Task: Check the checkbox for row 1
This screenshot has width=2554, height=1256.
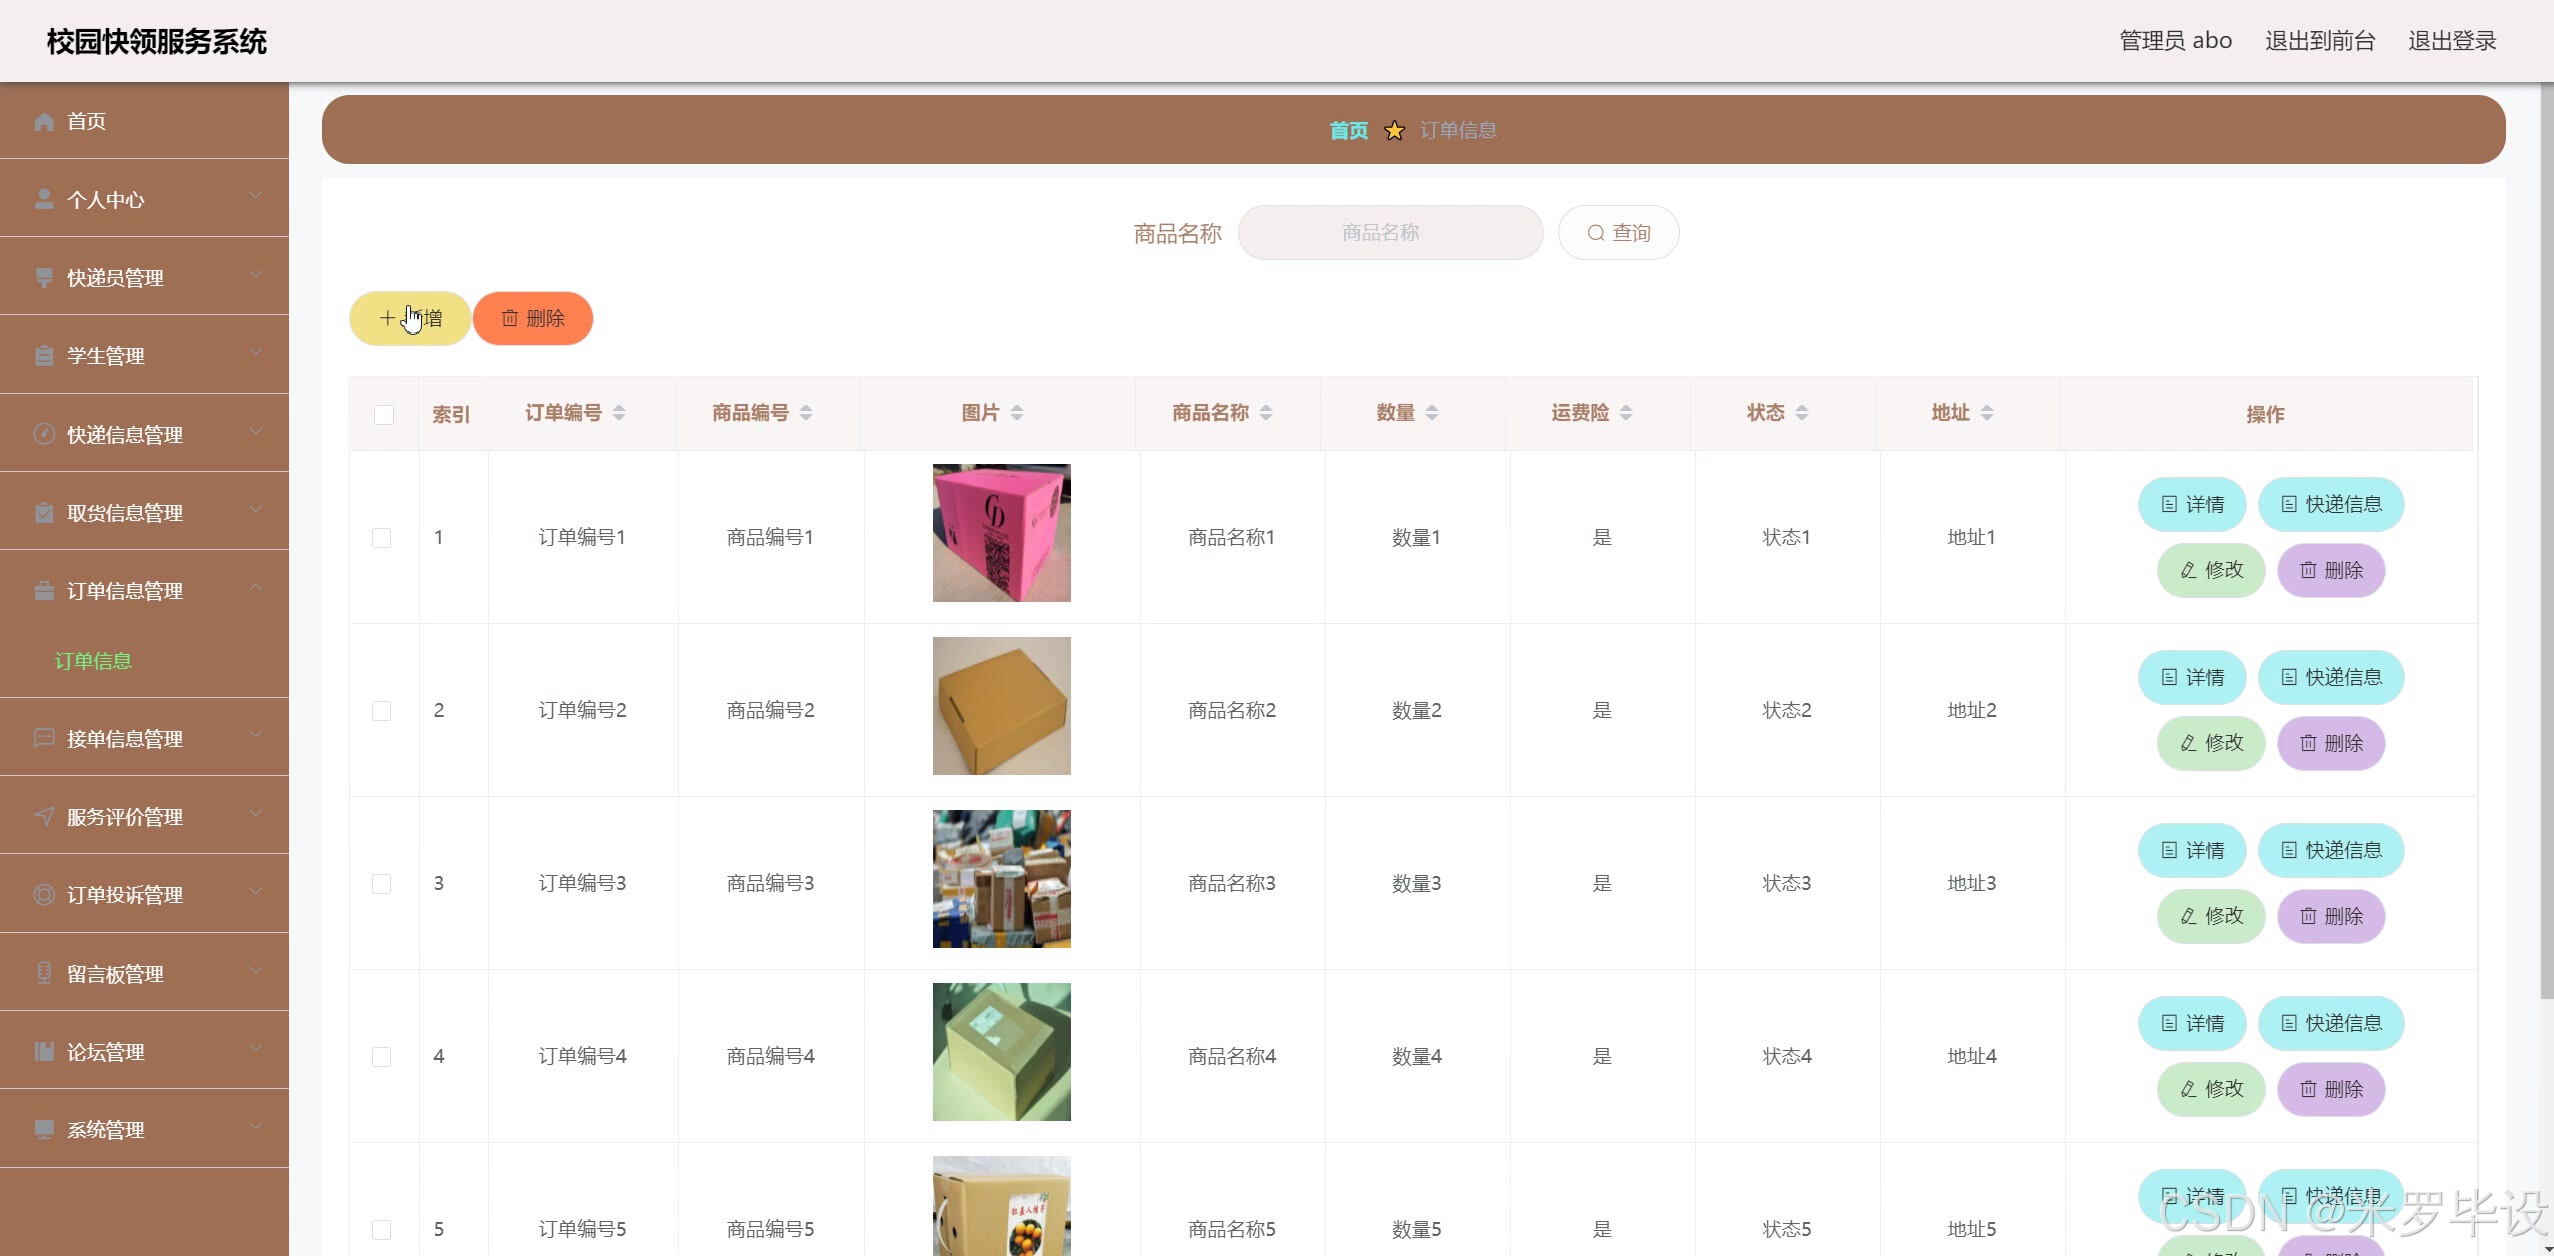Action: 381,538
